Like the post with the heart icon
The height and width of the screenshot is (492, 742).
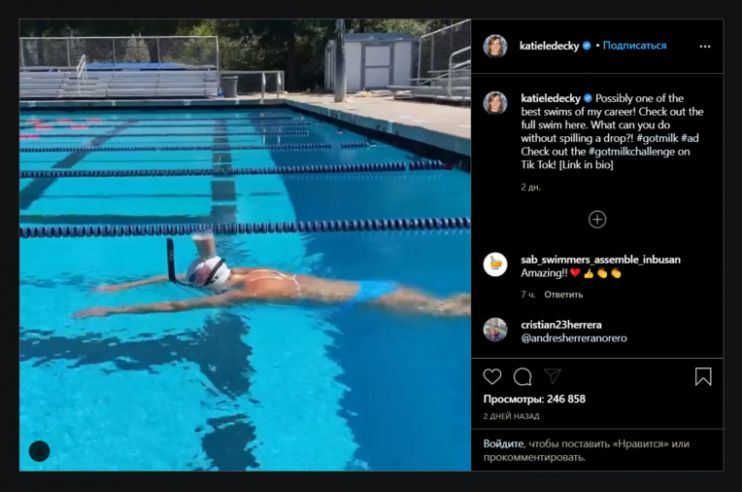coord(493,377)
